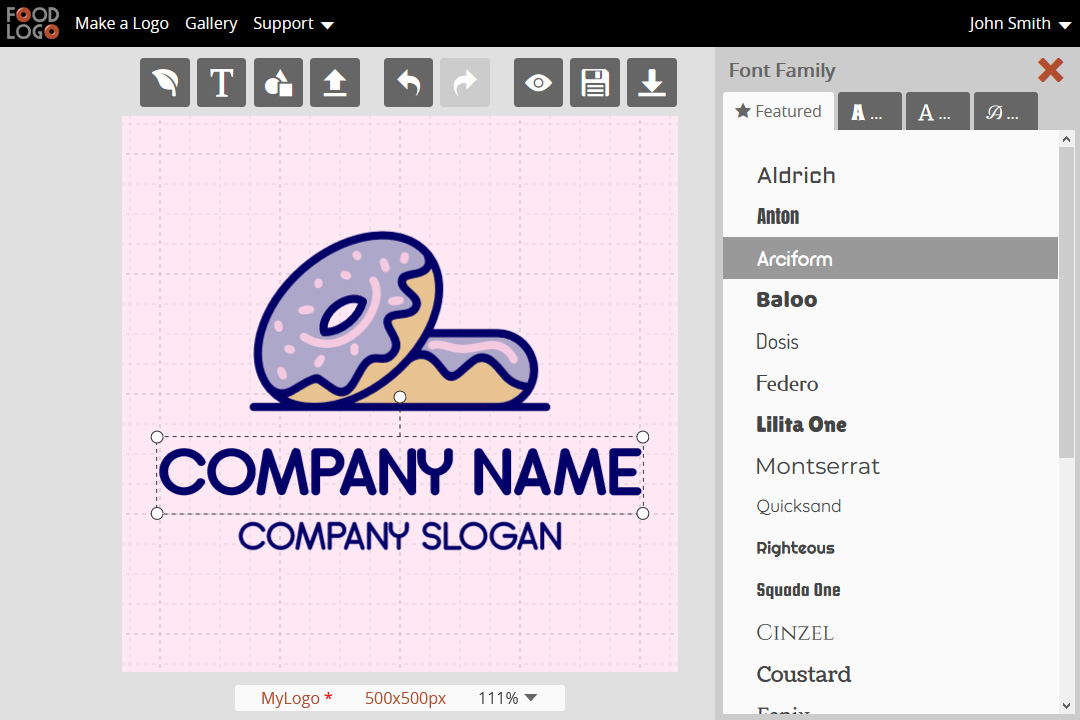The width and height of the screenshot is (1080, 720).
Task: Download the finished logo
Action: (651, 82)
